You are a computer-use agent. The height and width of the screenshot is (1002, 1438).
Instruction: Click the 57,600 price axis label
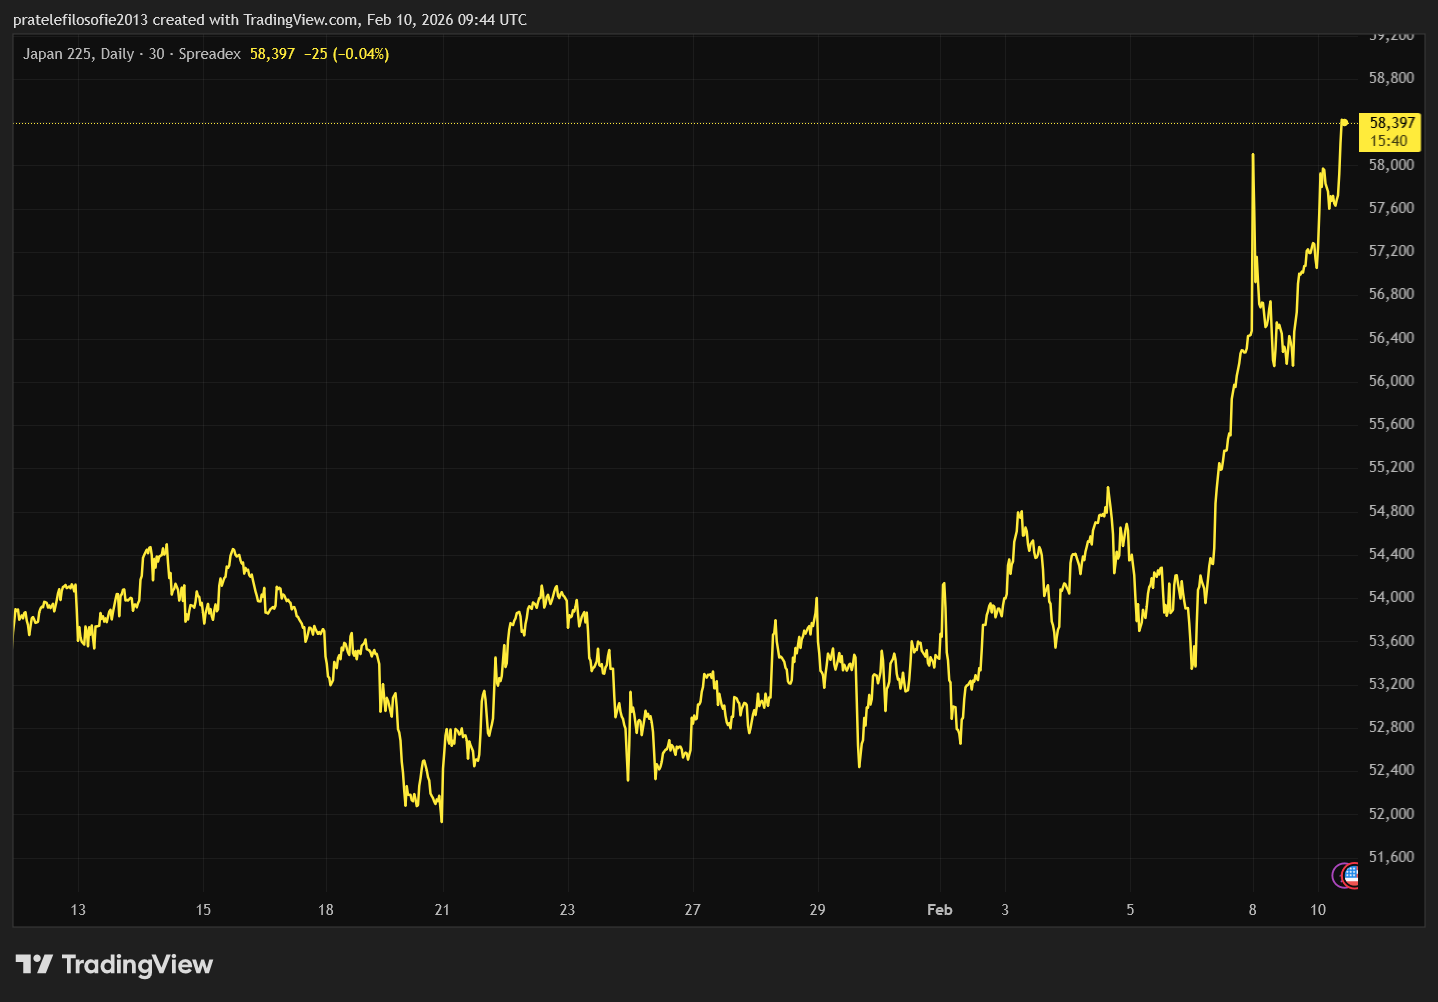point(1391,208)
